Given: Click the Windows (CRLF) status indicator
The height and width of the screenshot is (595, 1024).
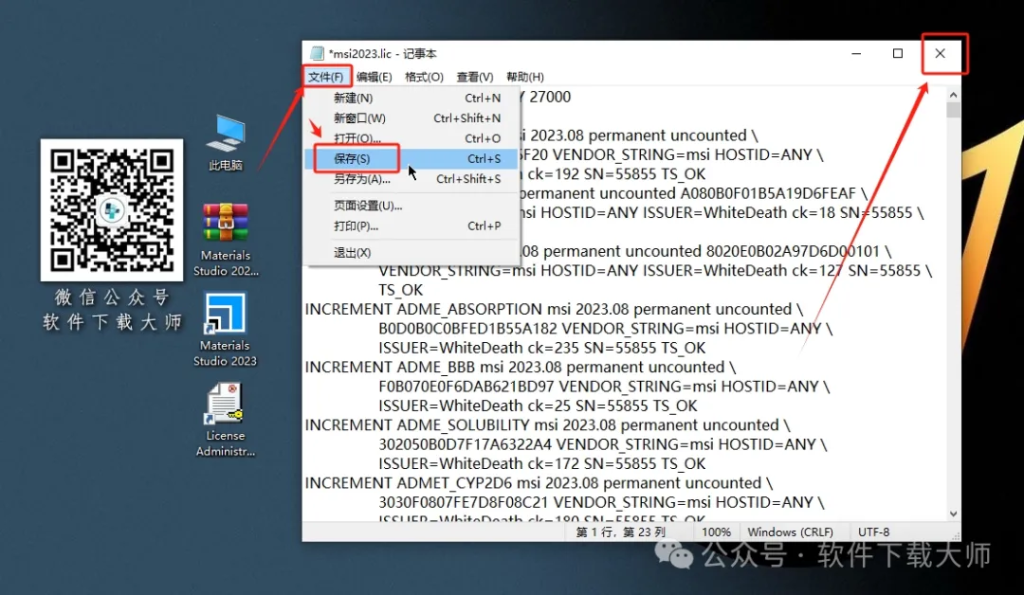Looking at the screenshot, I should pos(793,531).
